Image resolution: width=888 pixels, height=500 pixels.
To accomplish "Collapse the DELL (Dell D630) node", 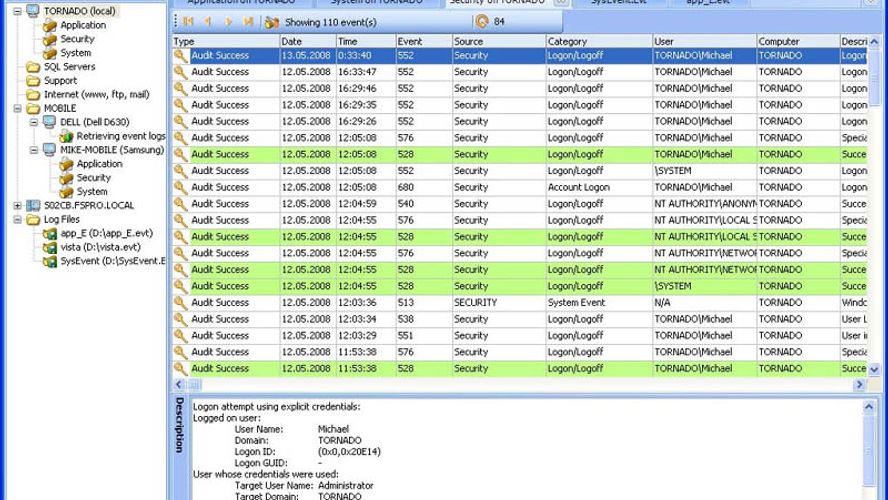I will (33, 122).
